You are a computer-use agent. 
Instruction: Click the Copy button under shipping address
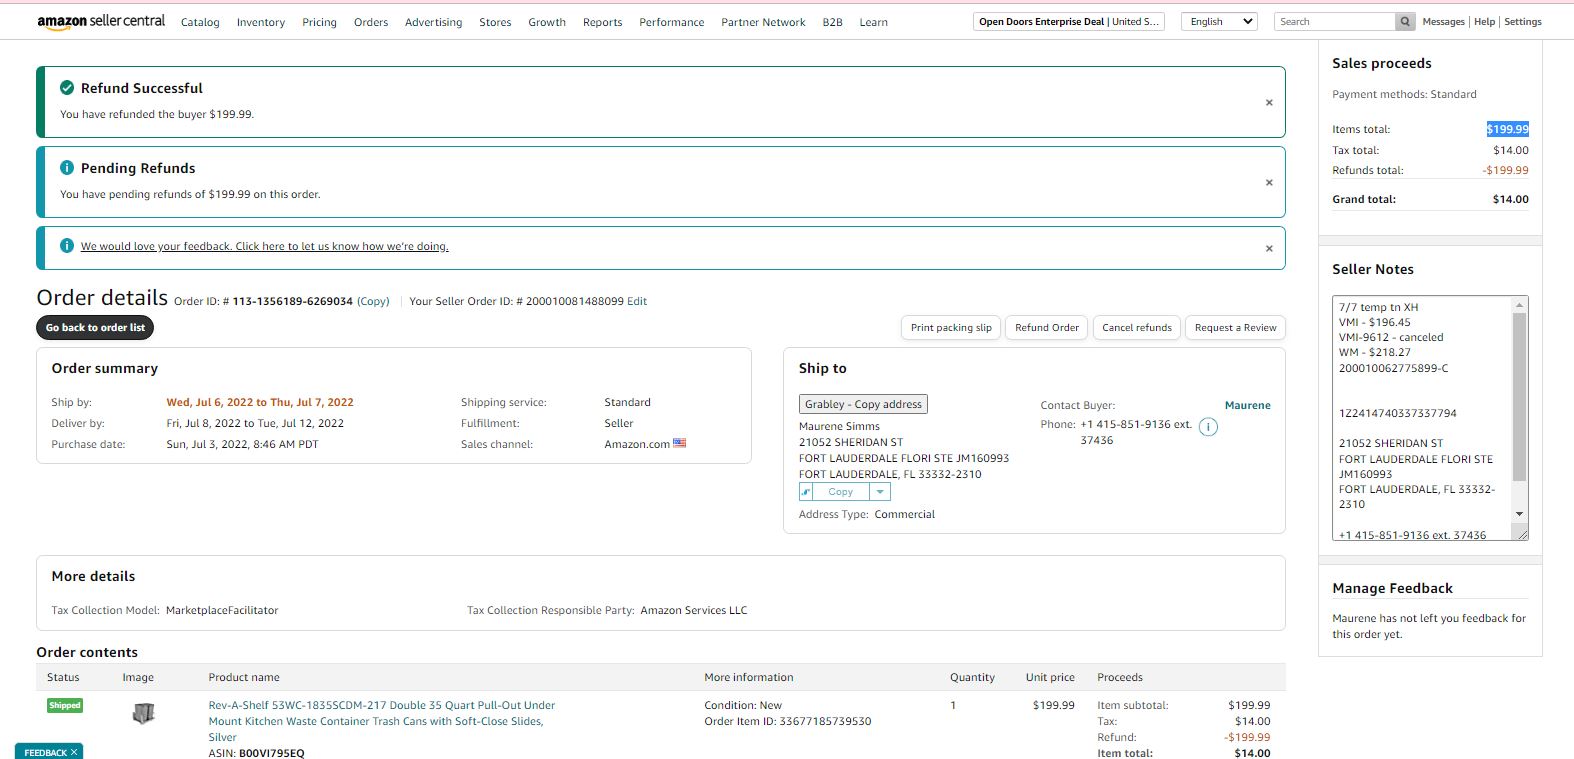click(x=841, y=492)
